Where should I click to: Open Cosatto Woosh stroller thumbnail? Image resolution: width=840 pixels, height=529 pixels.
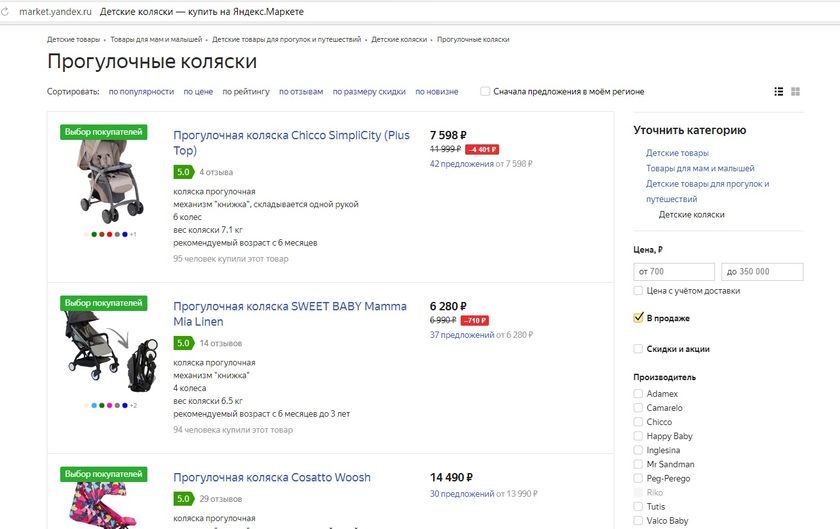(x=102, y=505)
